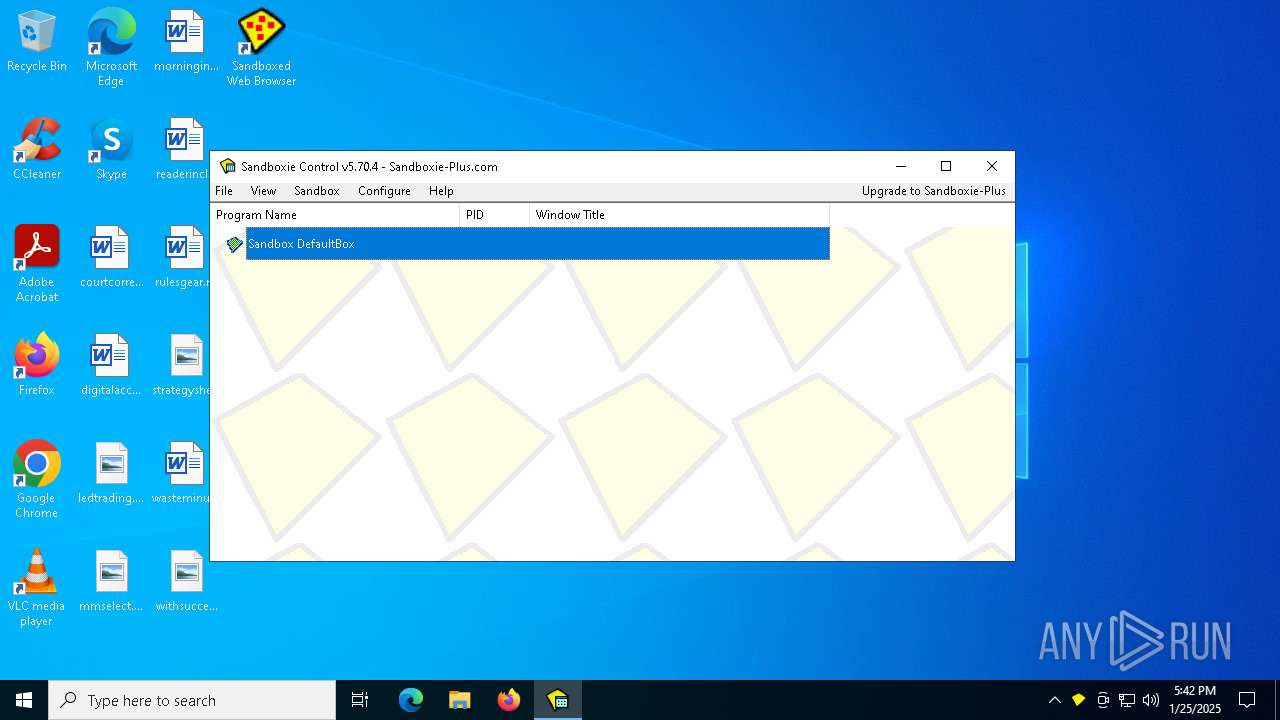This screenshot has width=1280, height=720.
Task: Select the morningin Word document icon
Action: coord(186,42)
